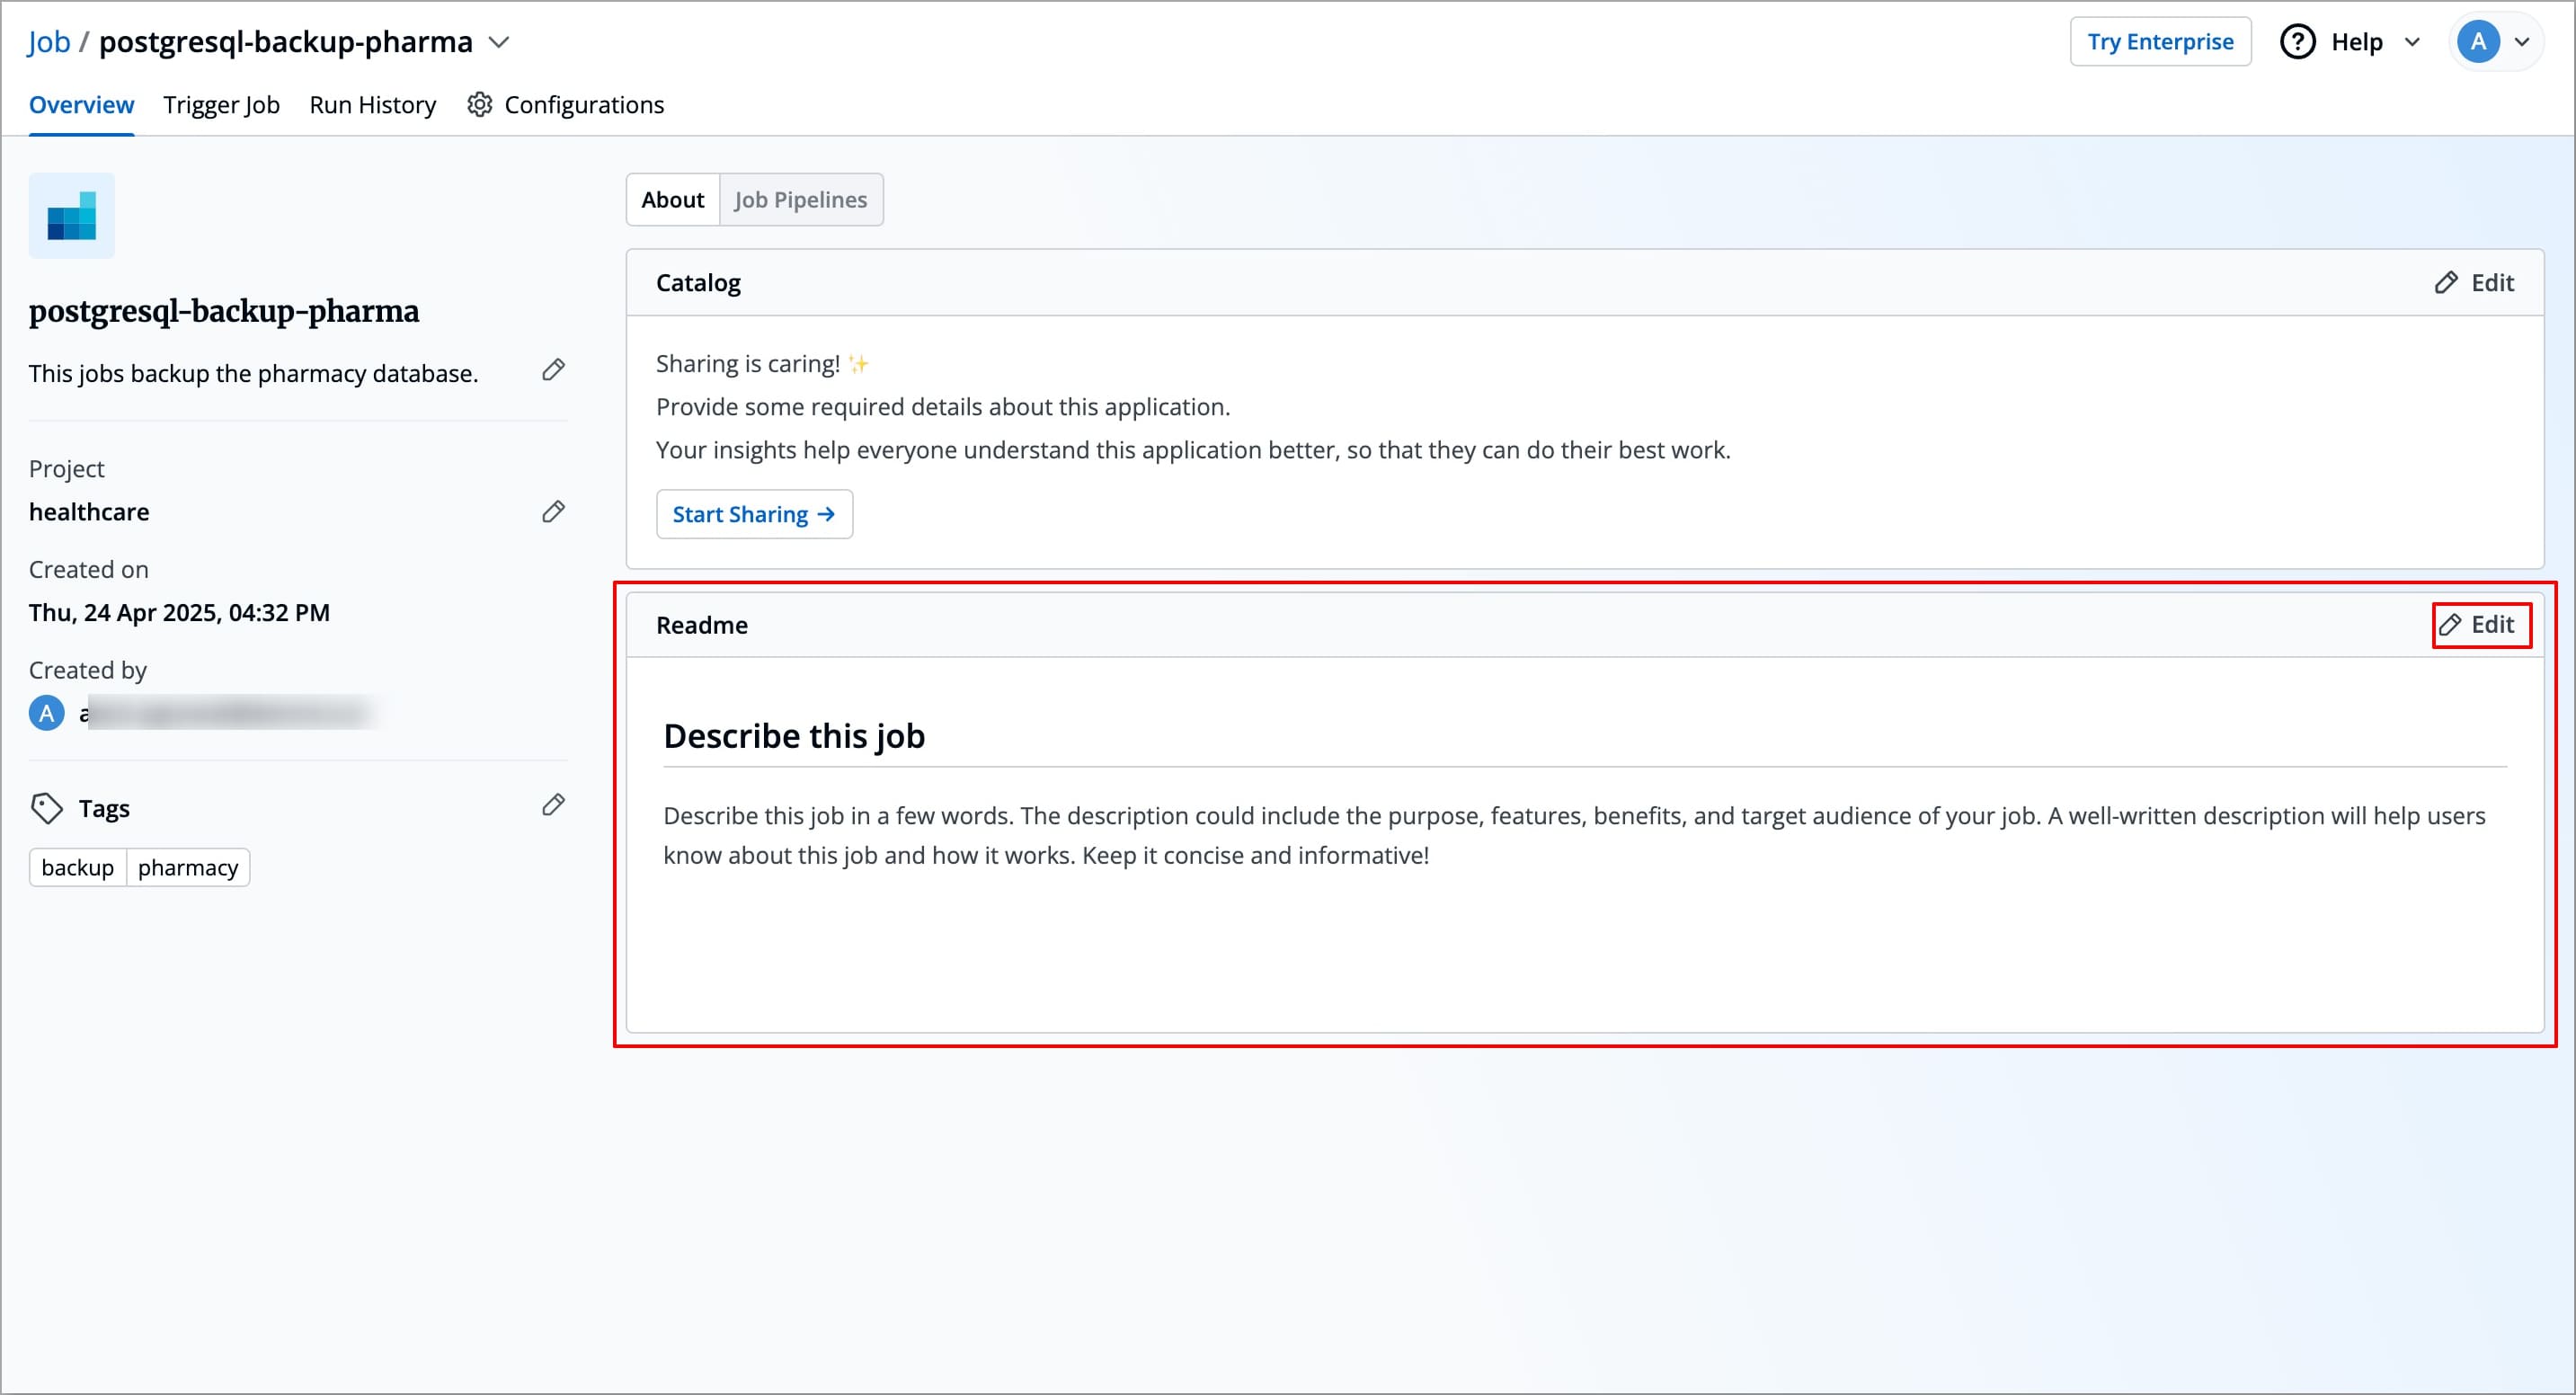
Task: Switch to the Job Pipelines tab
Action: 800,199
